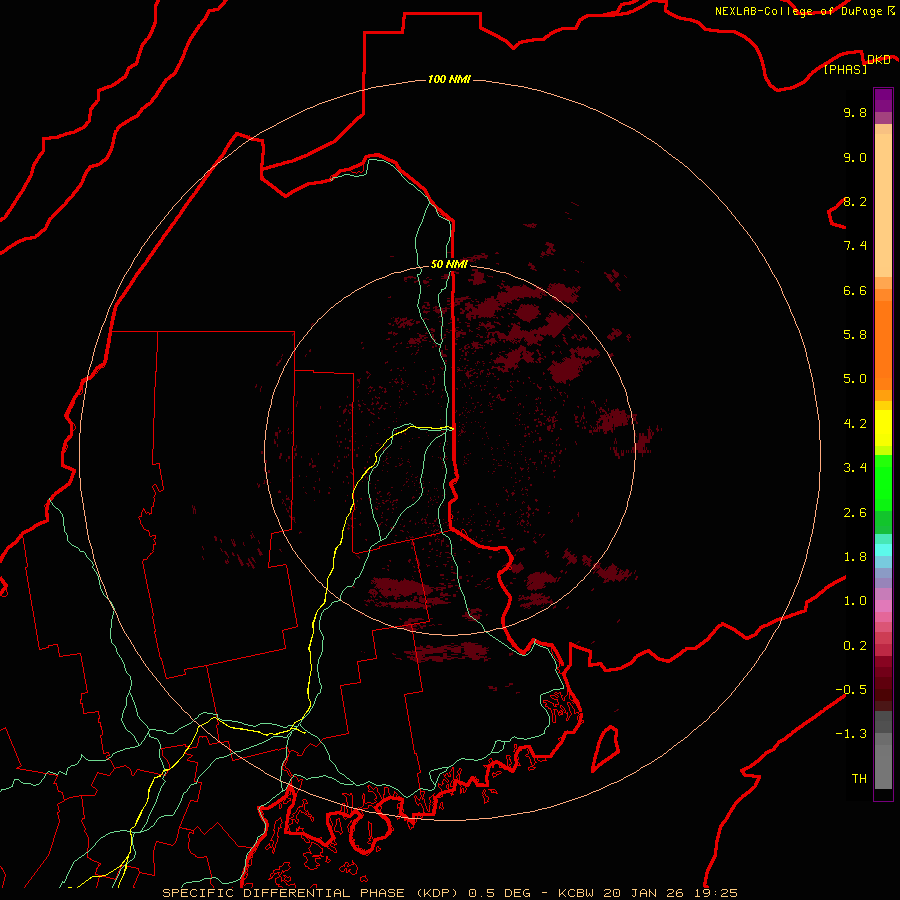The height and width of the screenshot is (900, 900).
Task: Click the 7.4 value on the color scale
Action: [855, 246]
